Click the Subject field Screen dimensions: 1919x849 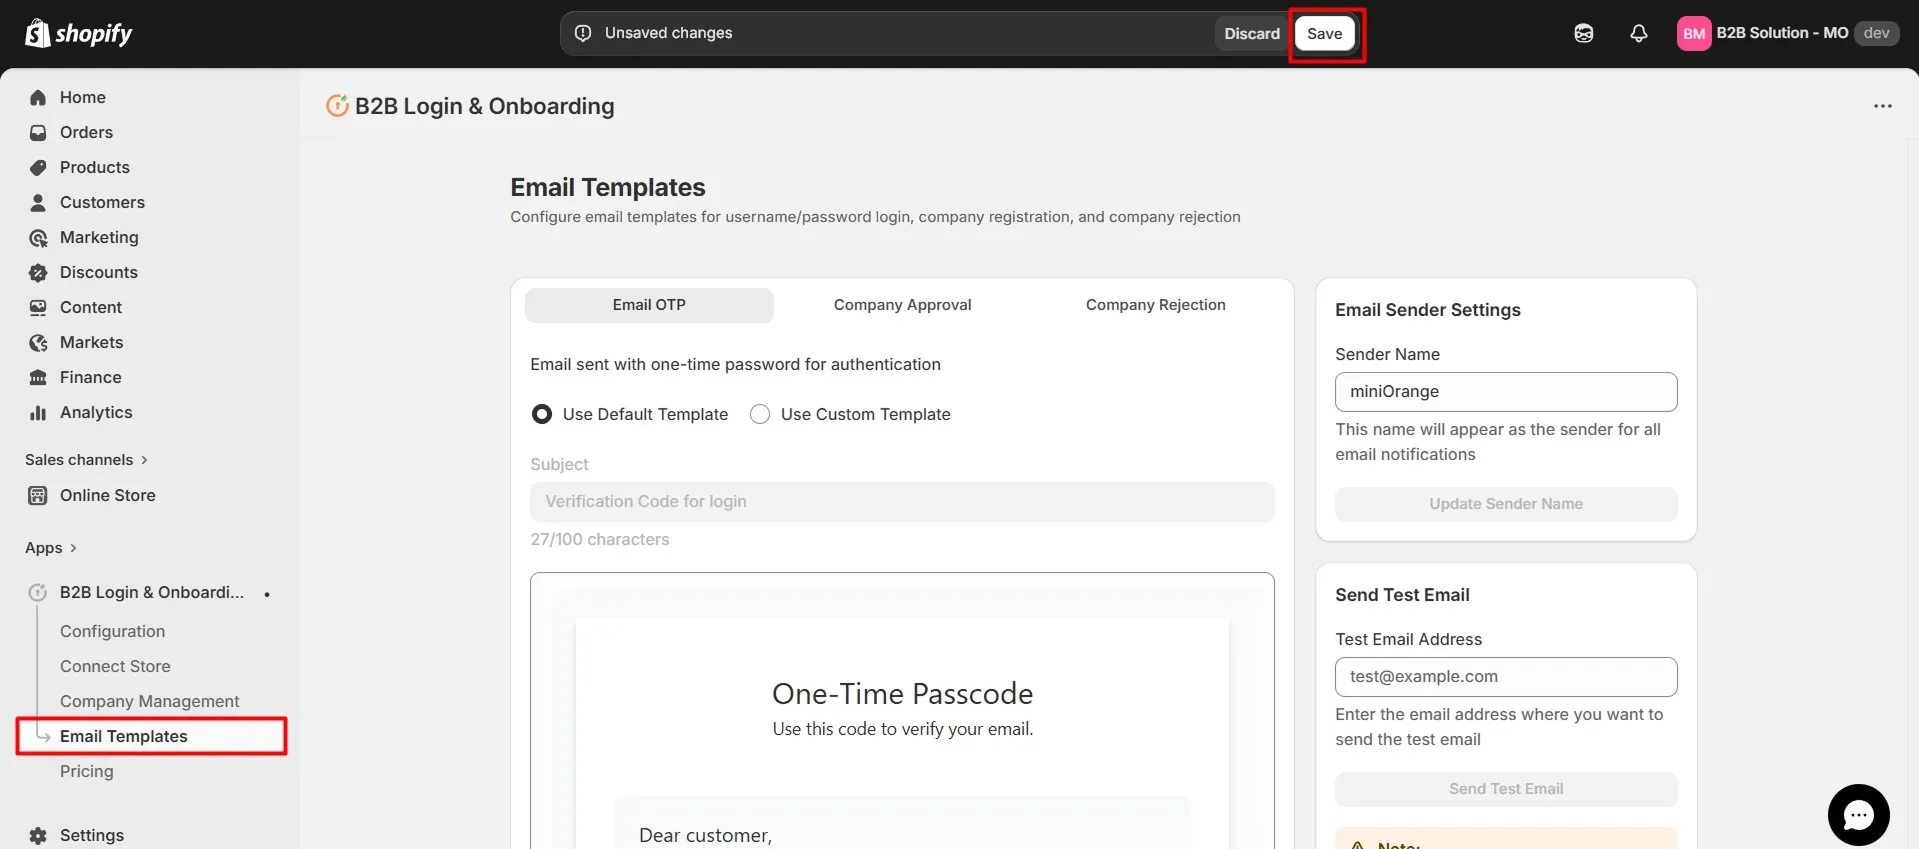902,502
